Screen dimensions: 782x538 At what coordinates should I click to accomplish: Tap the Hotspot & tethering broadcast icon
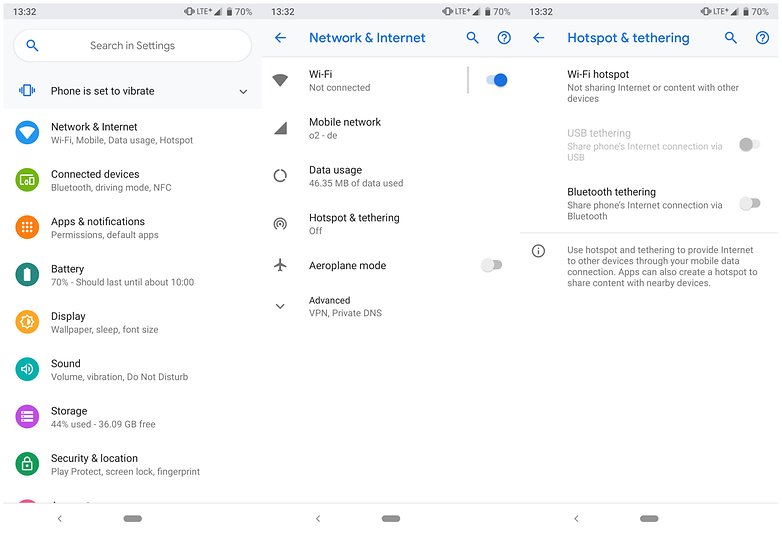coord(280,223)
